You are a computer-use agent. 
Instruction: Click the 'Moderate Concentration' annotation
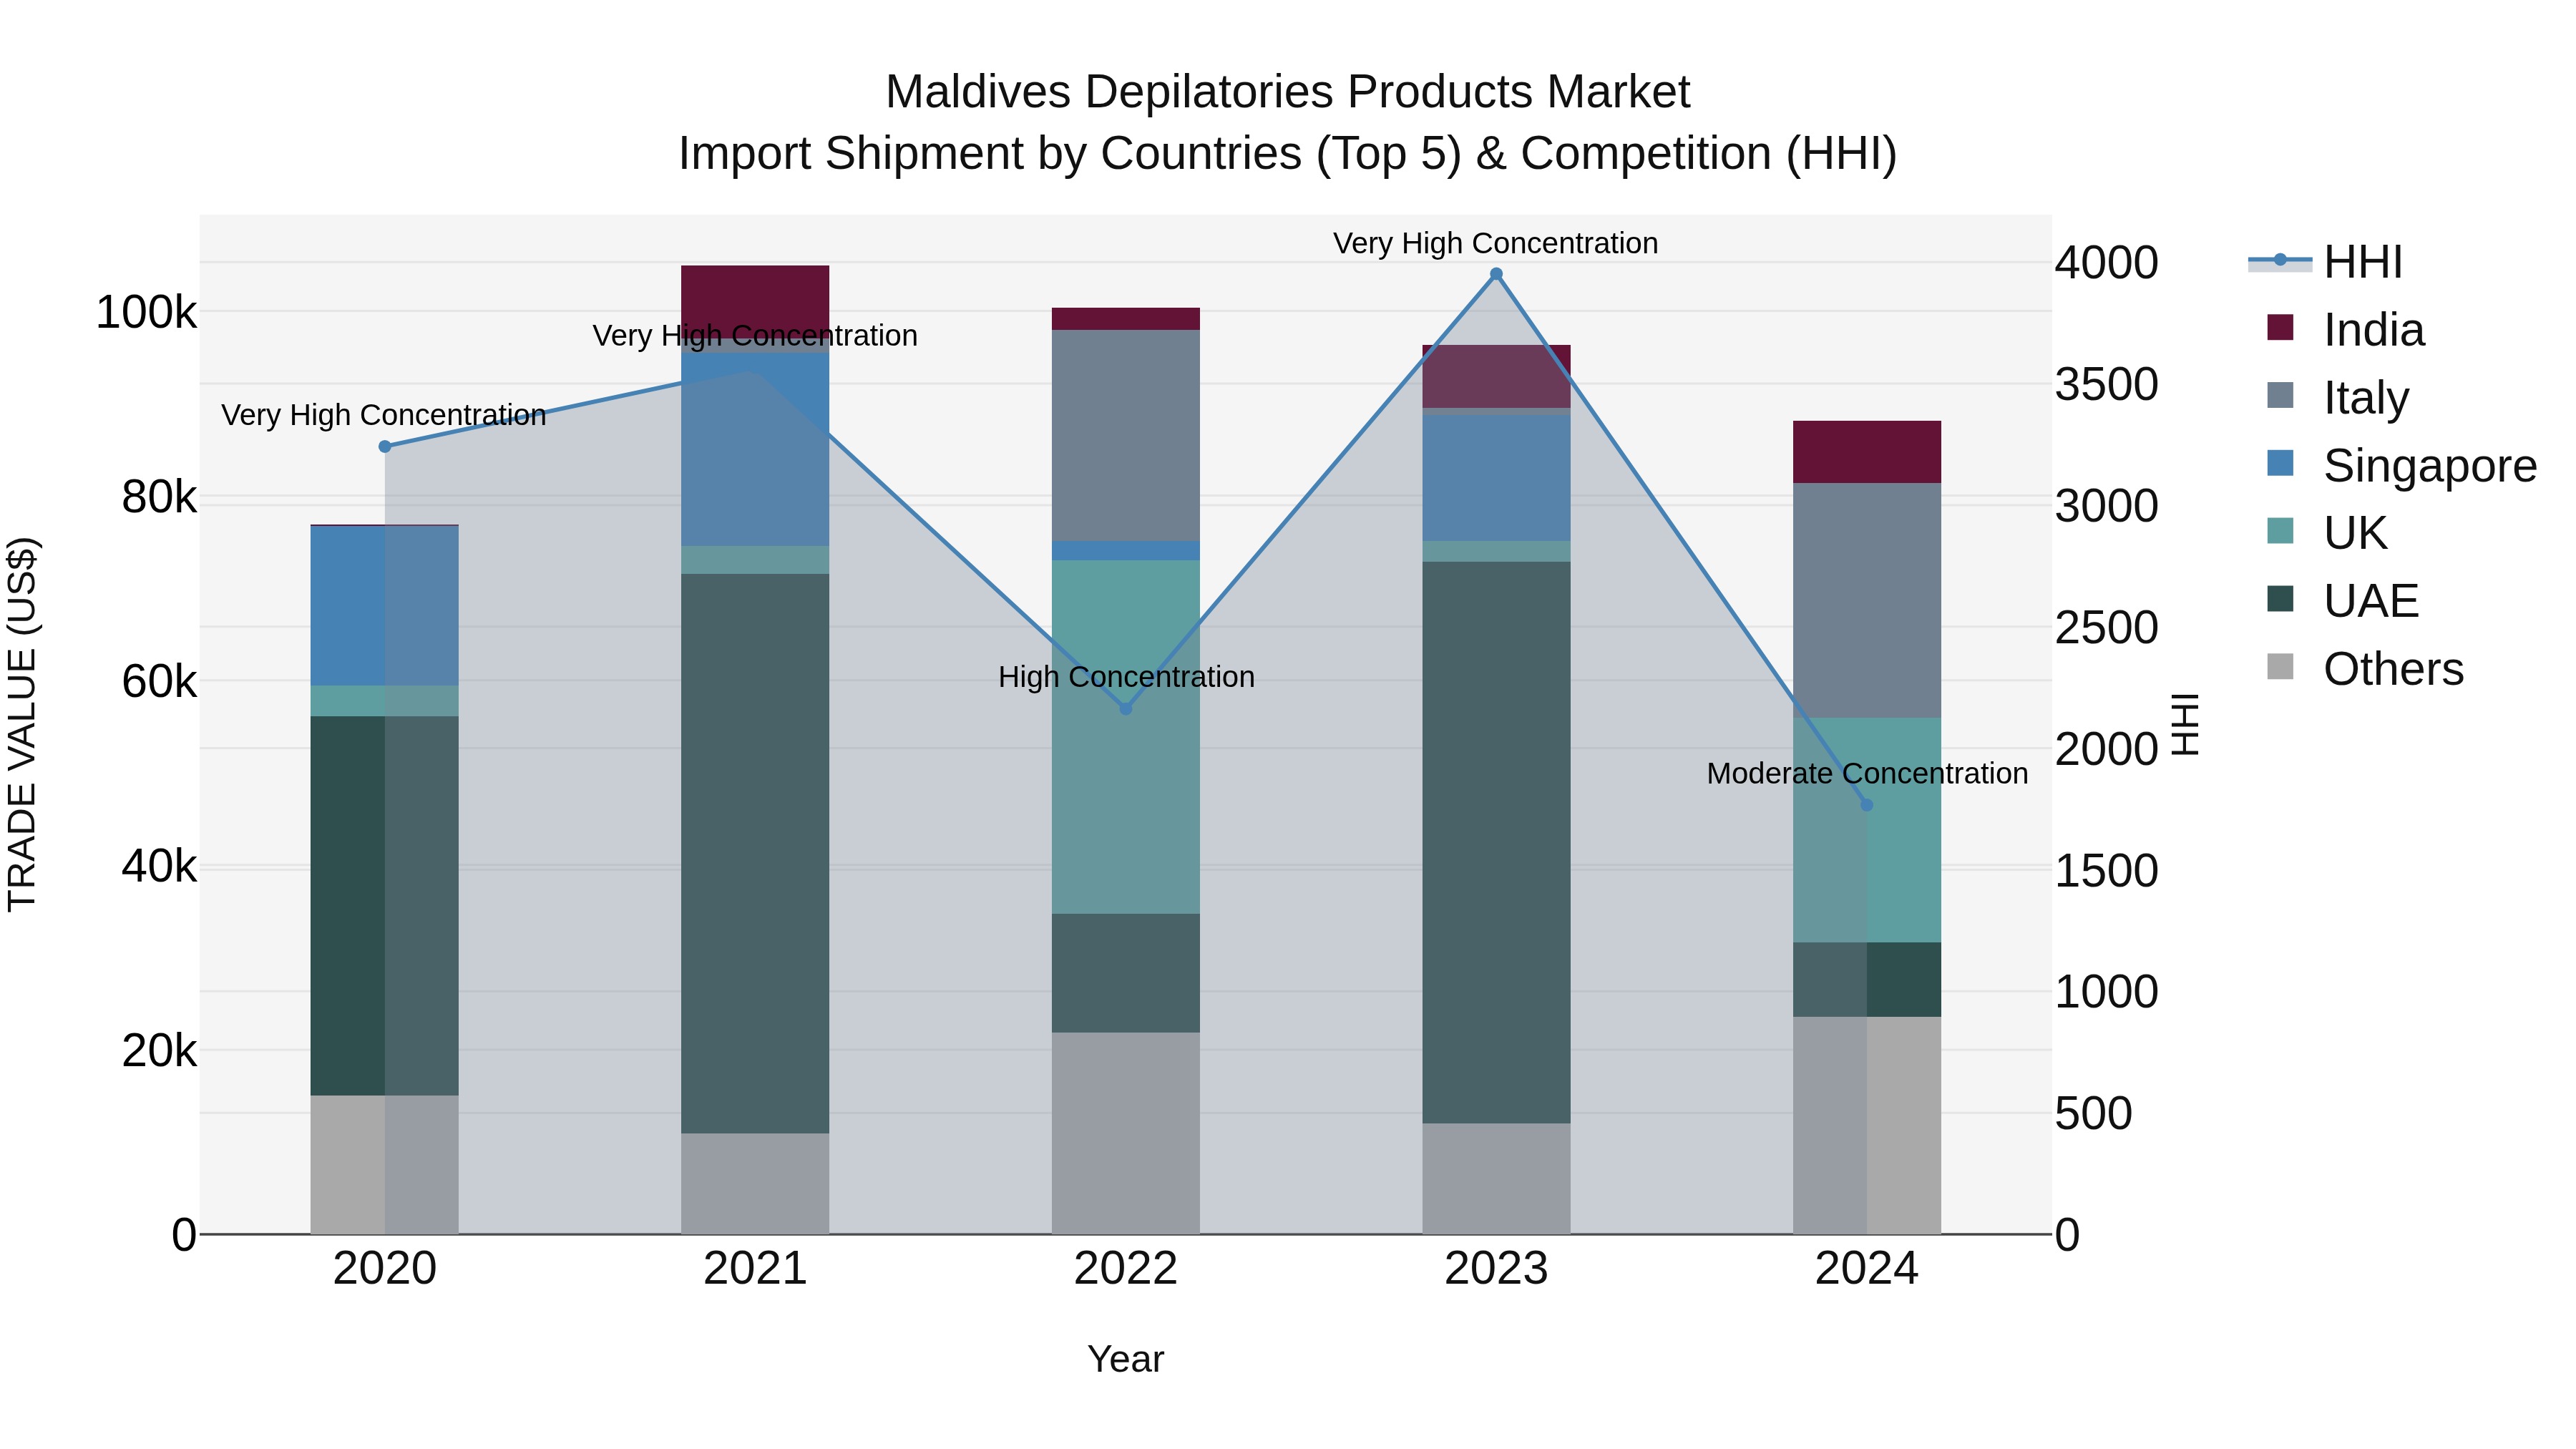click(x=1867, y=773)
